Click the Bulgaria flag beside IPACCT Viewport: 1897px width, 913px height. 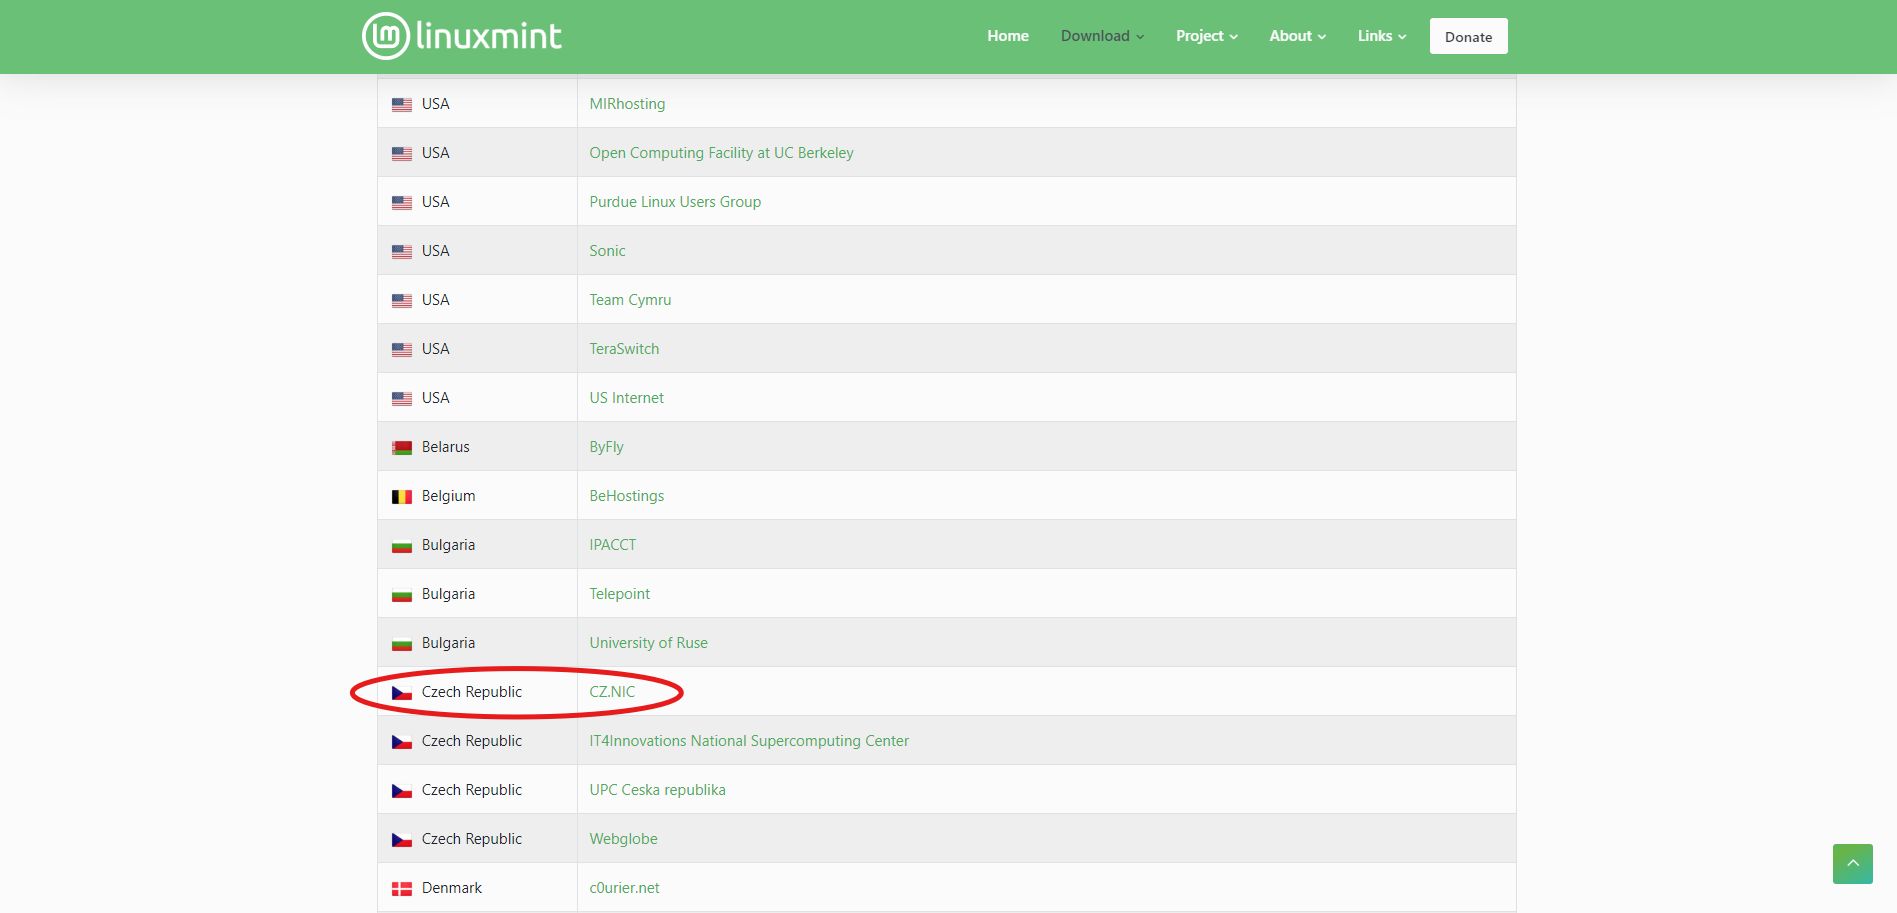tap(402, 546)
